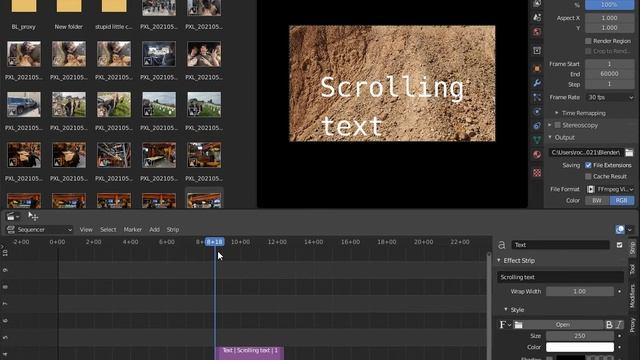Uncheck the File Extensions checkbox

(x=588, y=165)
